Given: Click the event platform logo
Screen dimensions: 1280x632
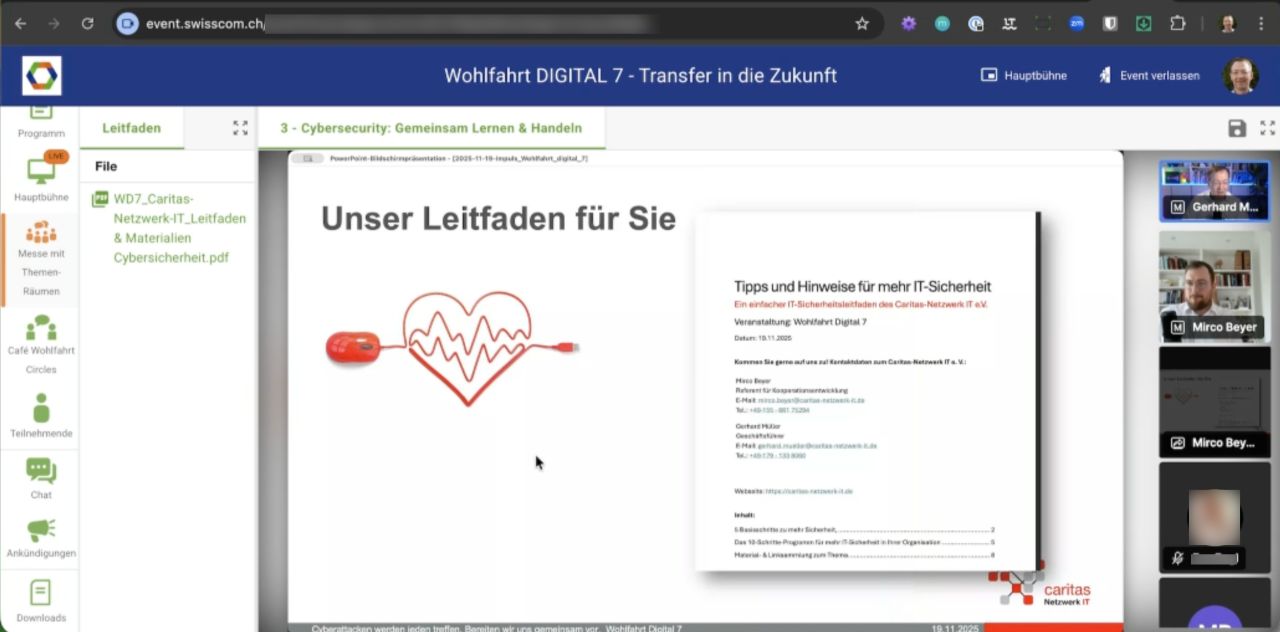Looking at the screenshot, I should [41, 75].
